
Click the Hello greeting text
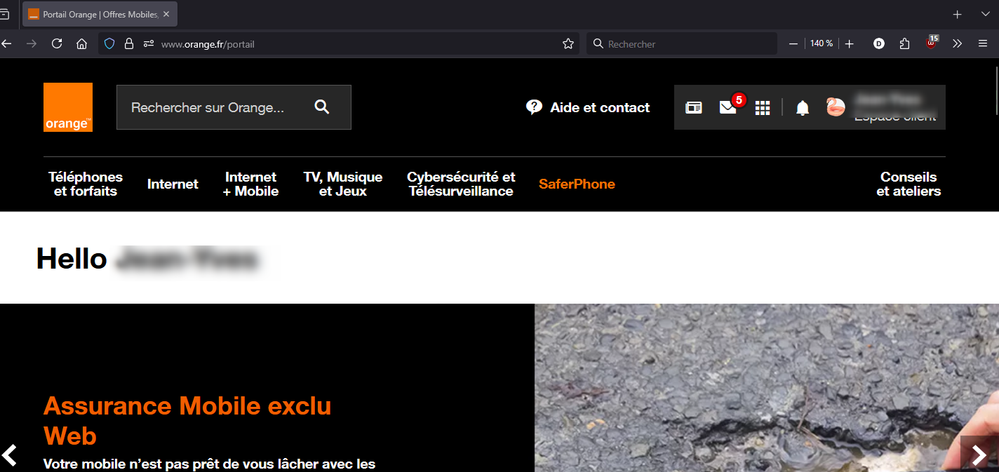[71, 259]
